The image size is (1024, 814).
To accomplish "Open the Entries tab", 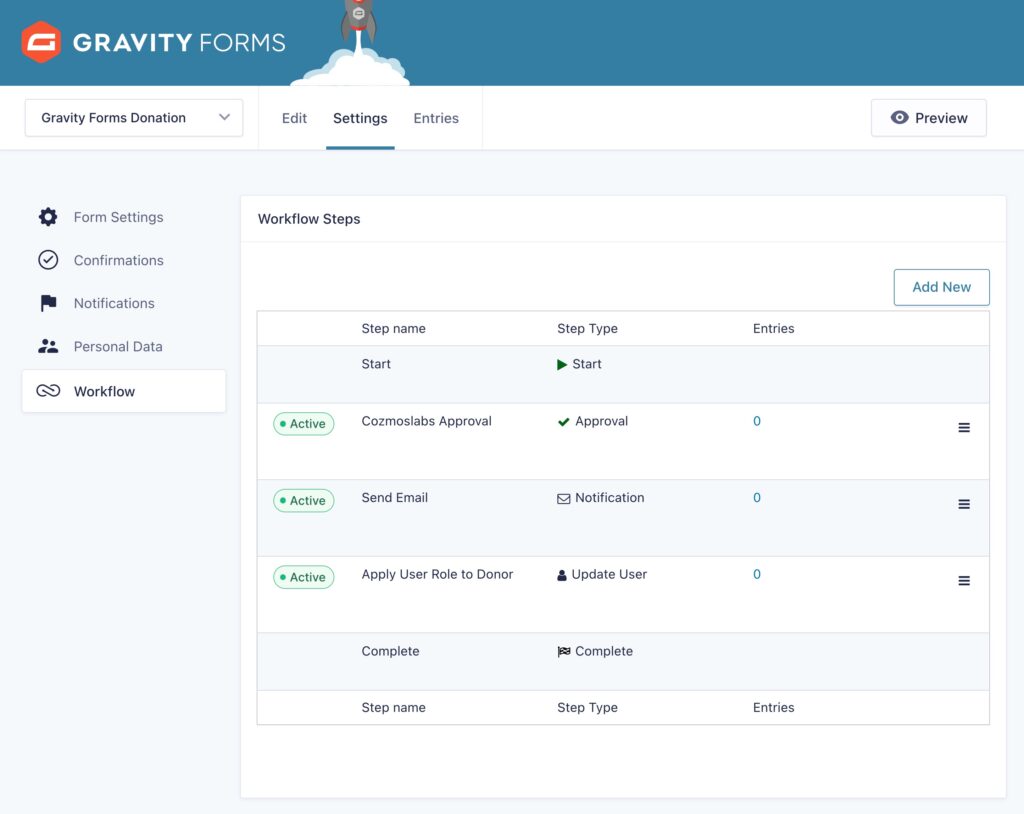I will 436,118.
